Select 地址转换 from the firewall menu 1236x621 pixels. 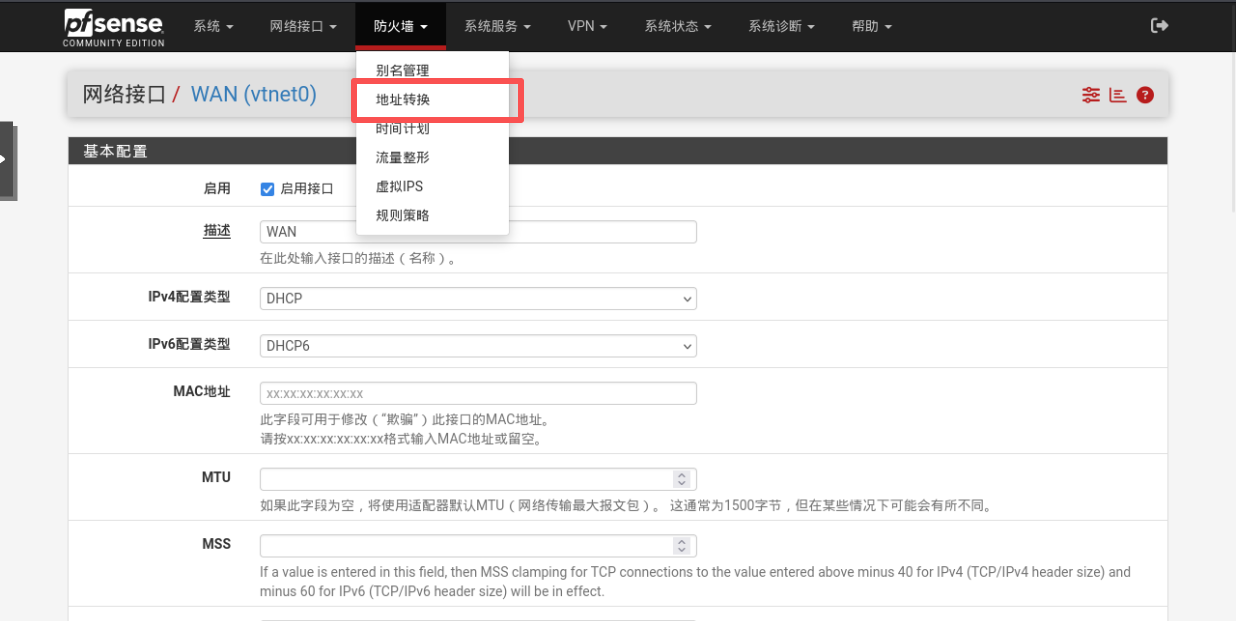tap(403, 100)
